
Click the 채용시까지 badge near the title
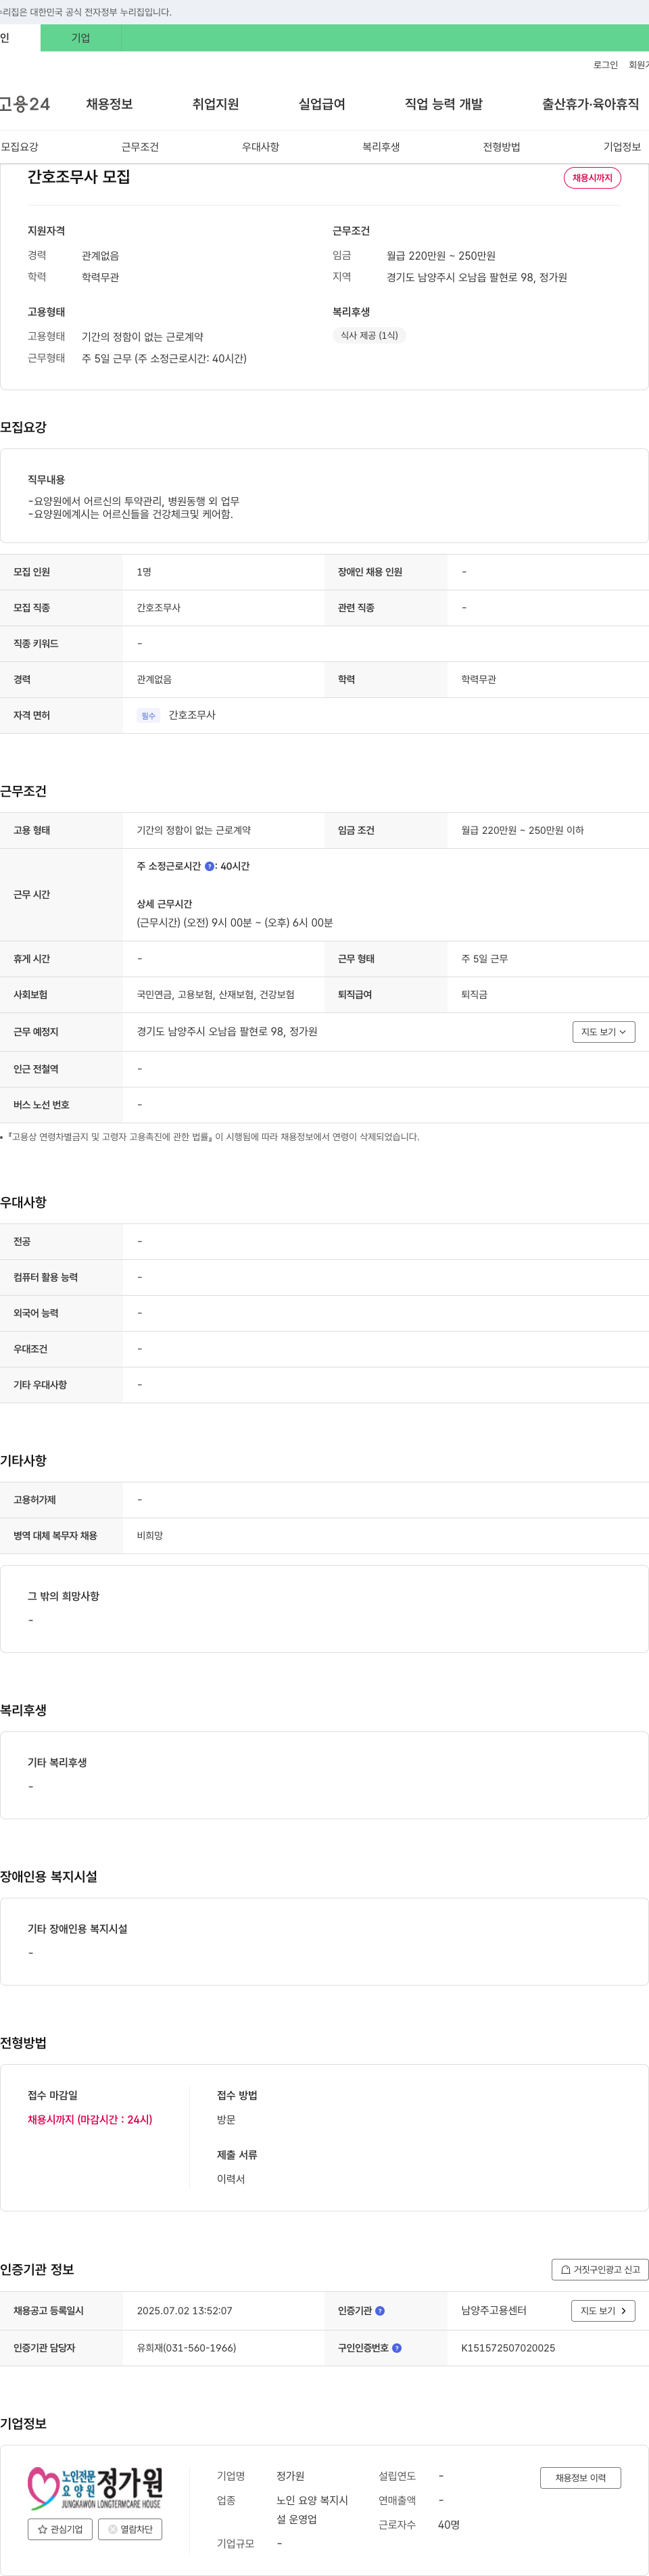[592, 178]
